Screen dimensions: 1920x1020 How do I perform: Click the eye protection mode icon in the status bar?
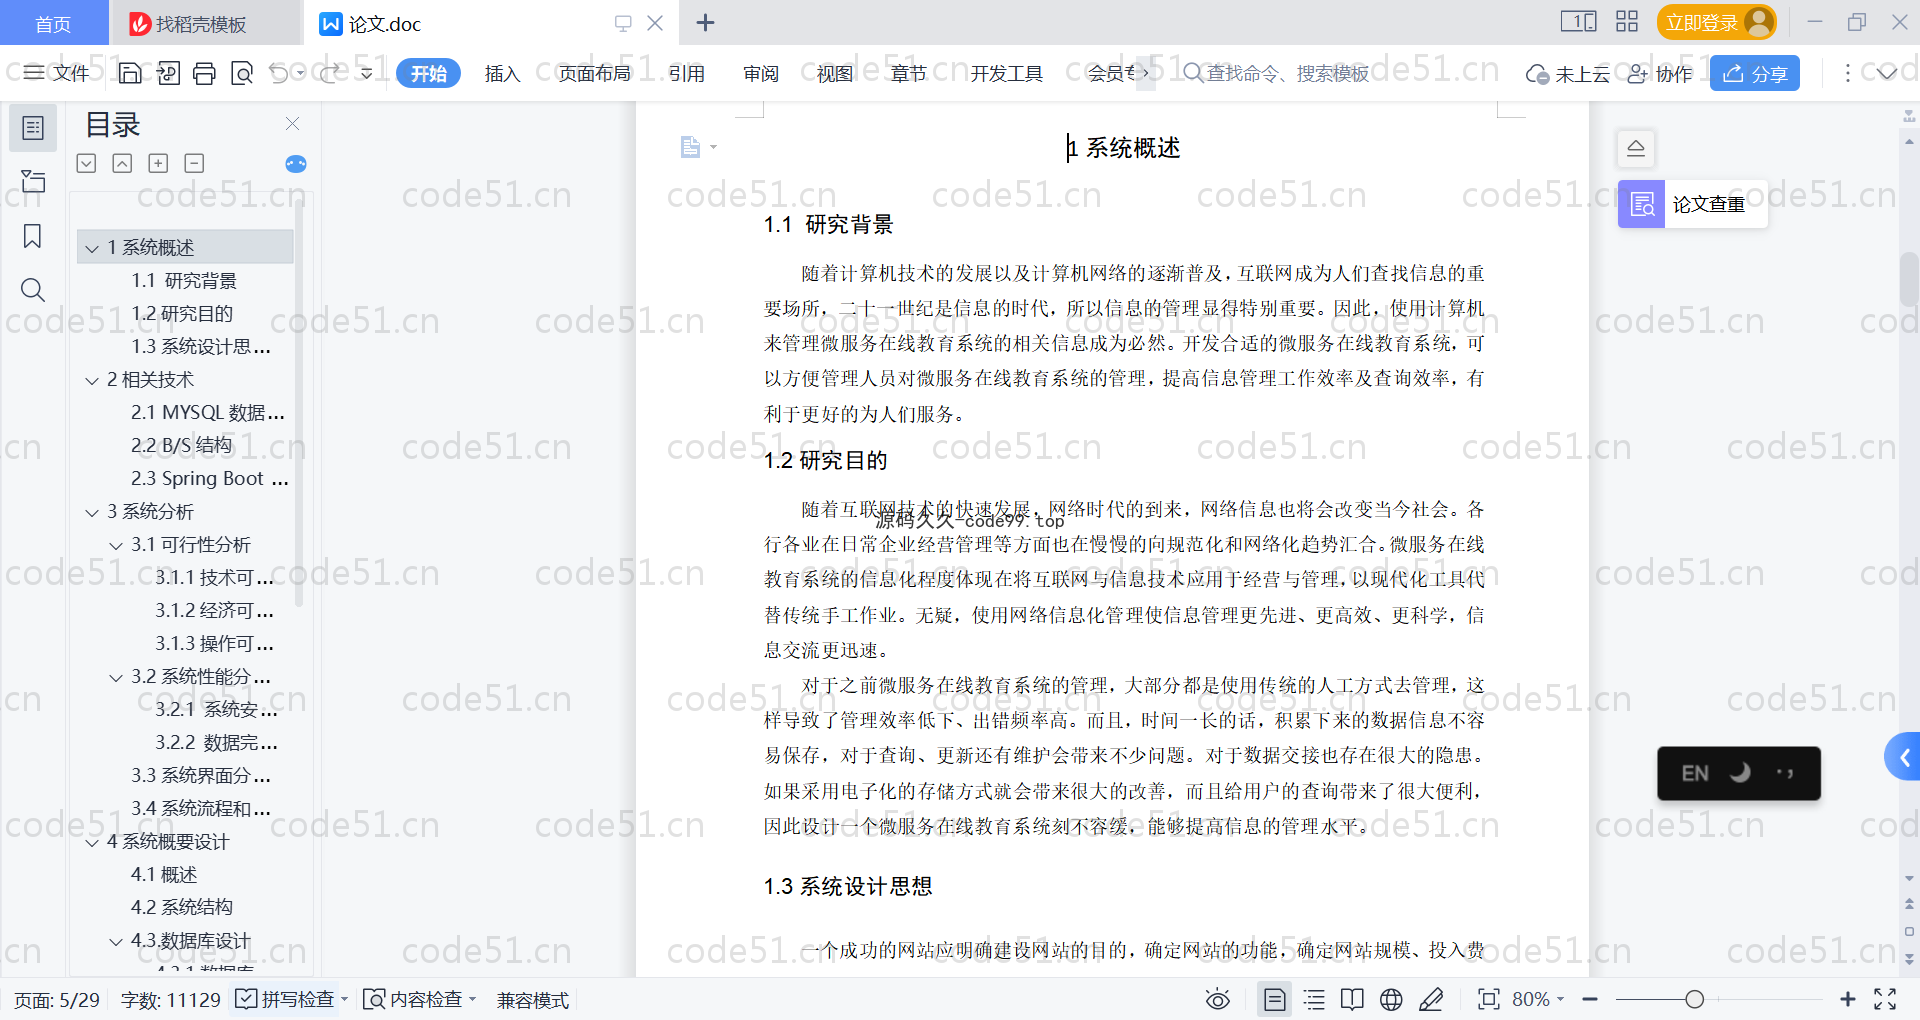pyautogui.click(x=1218, y=999)
